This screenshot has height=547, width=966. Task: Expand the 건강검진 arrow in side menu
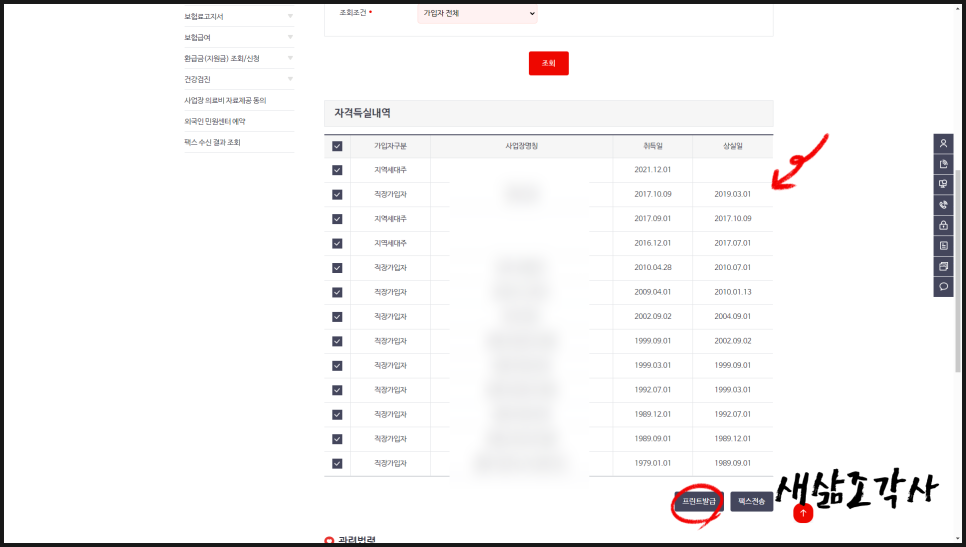[x=290, y=79]
